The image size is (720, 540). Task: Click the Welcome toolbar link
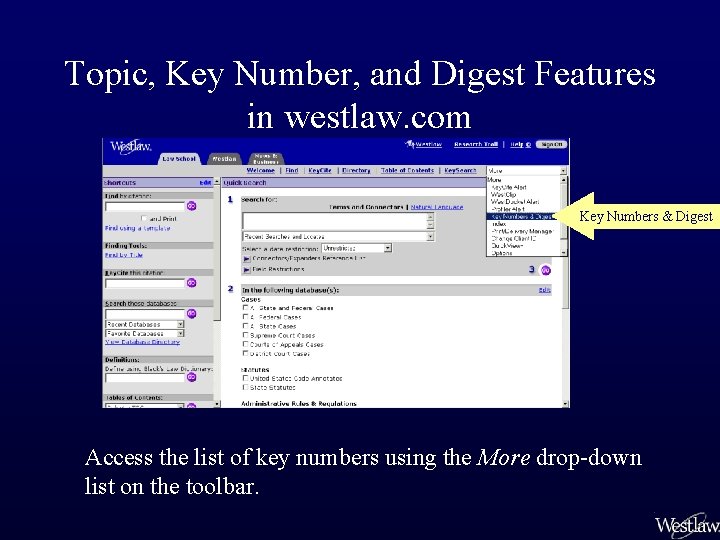[x=260, y=170]
